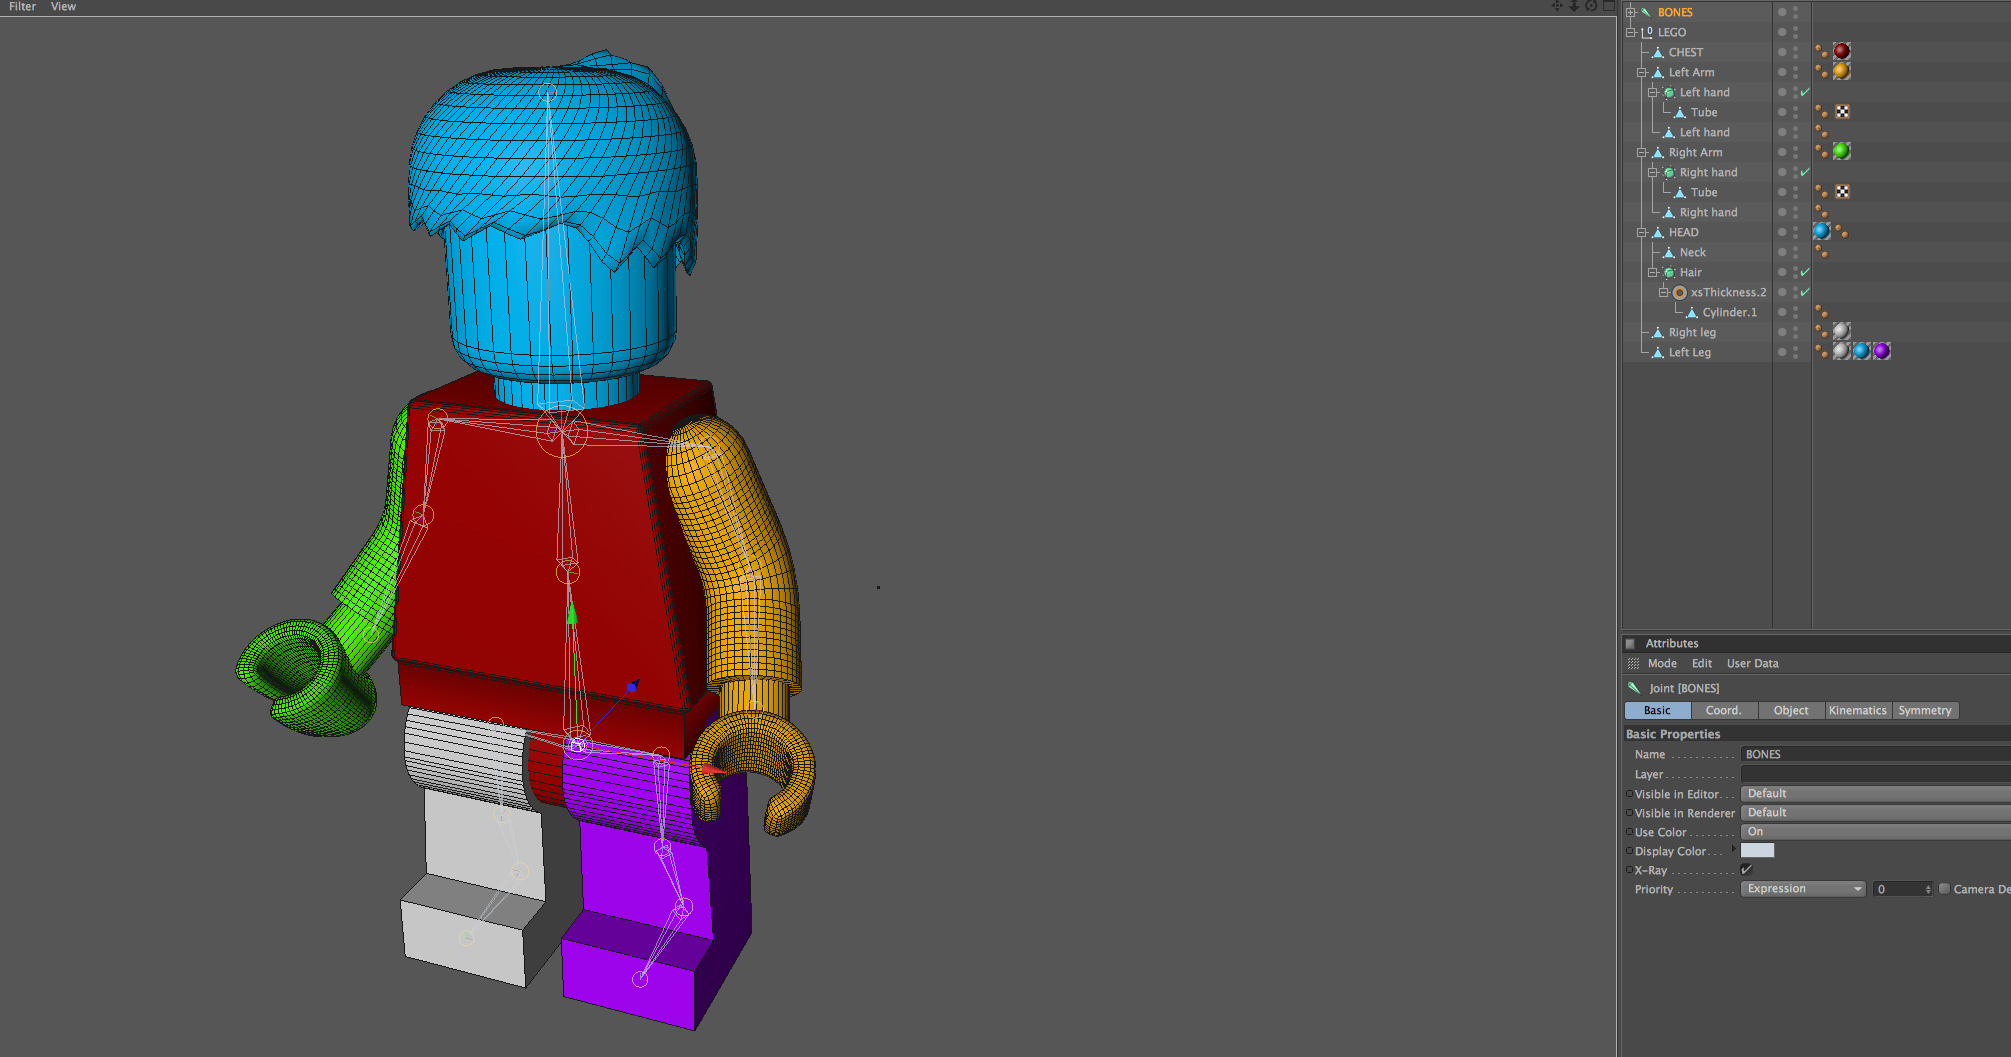Select the blue material tag on Left Leg
This screenshot has width=2011, height=1057.
pos(1862,351)
